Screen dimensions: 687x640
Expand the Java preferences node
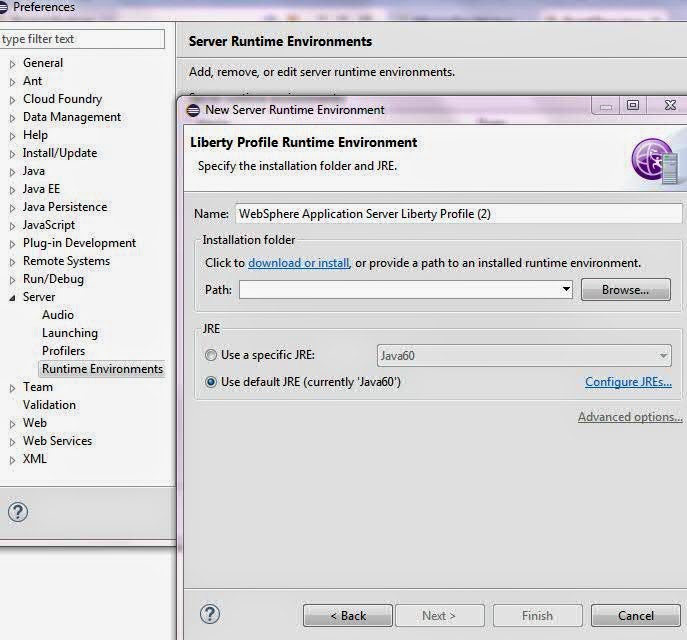pyautogui.click(x=12, y=172)
